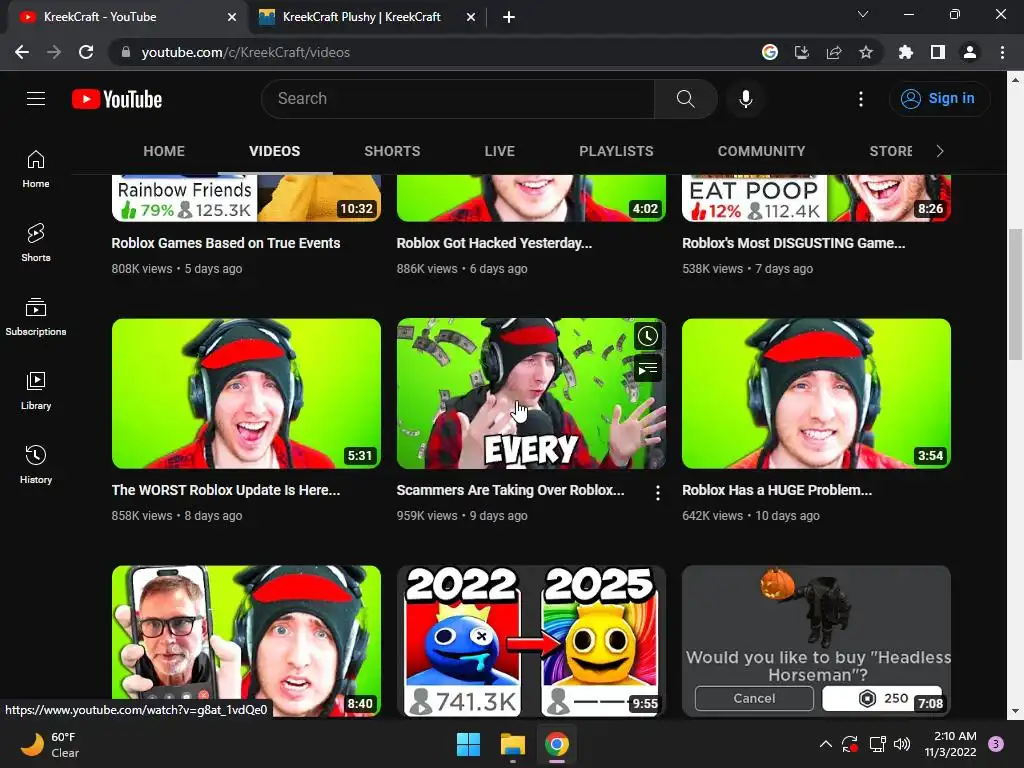
Task: Select the VIDEOS channel tab
Action: pos(274,151)
